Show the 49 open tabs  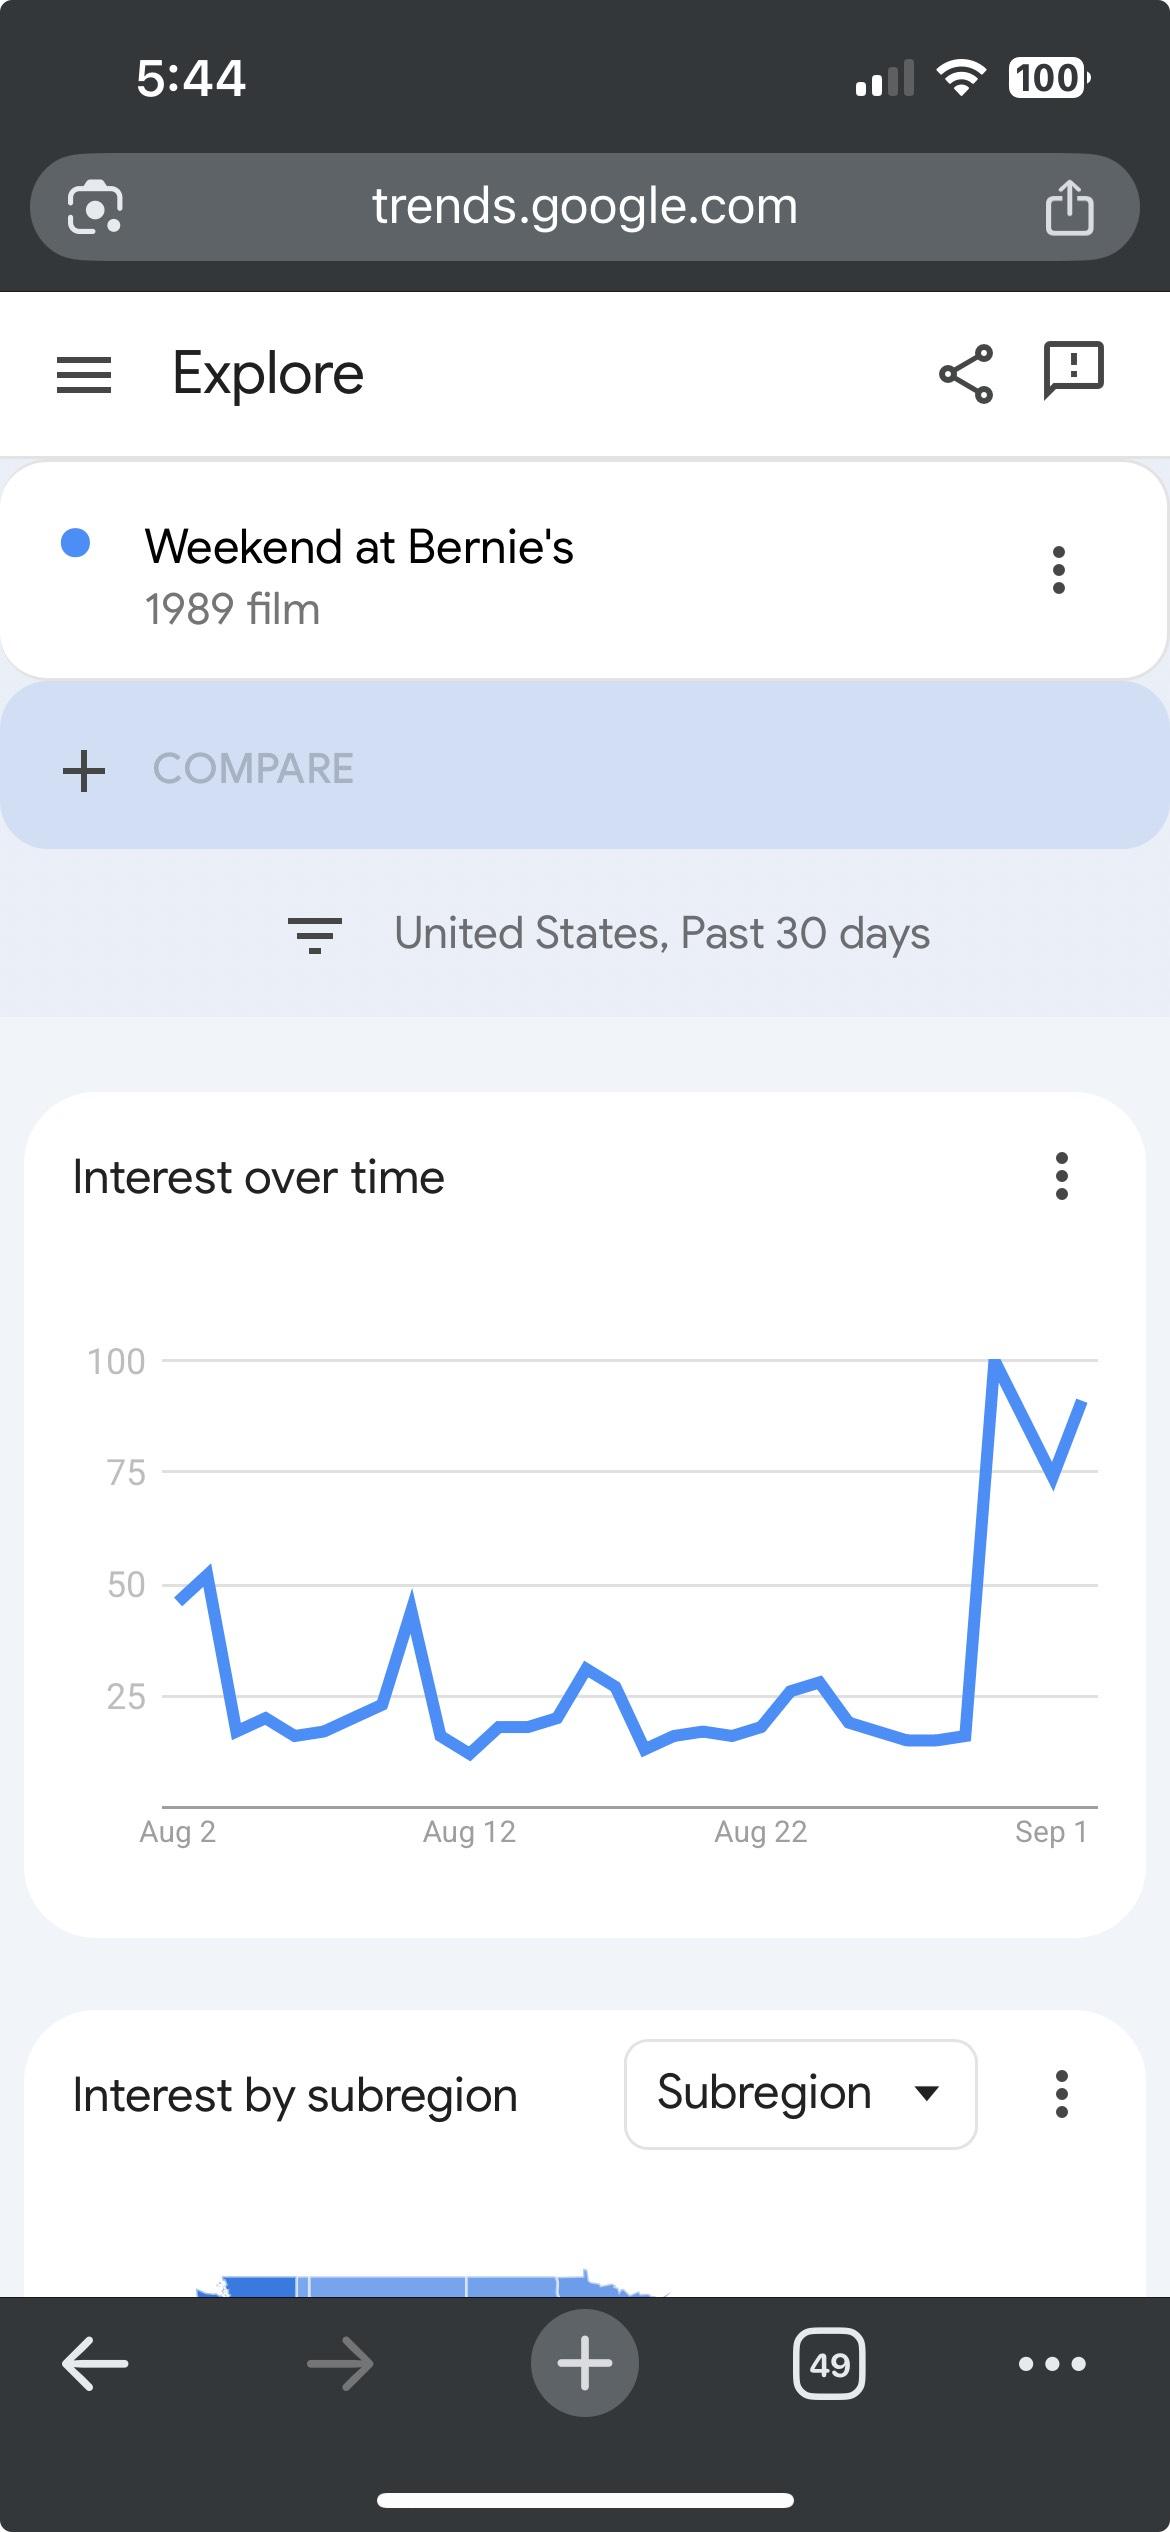click(x=829, y=2364)
